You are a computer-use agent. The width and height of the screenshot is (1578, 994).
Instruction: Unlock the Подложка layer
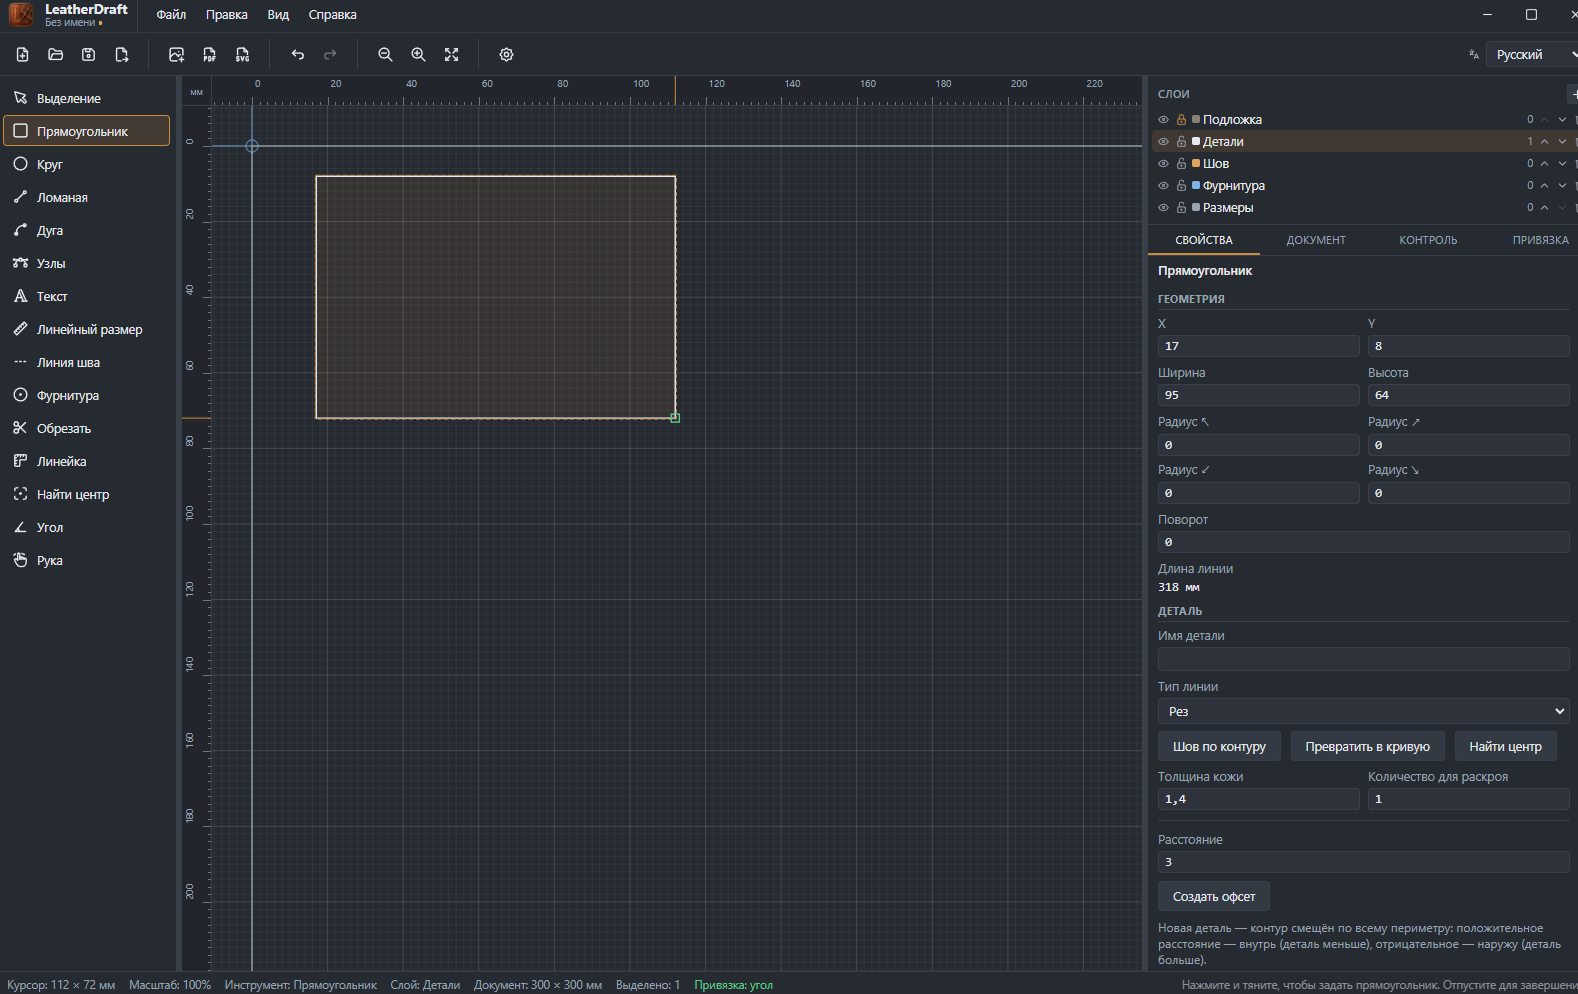1181,120
